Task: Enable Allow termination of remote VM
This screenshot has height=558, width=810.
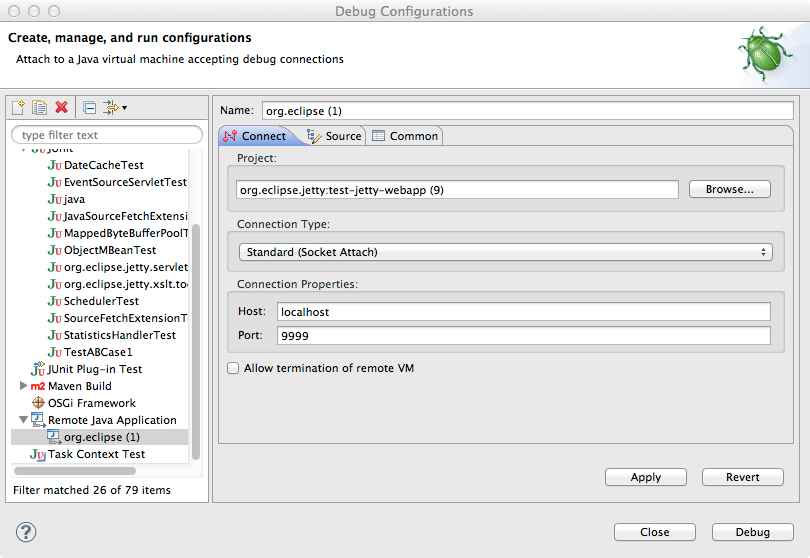Action: 233,368
